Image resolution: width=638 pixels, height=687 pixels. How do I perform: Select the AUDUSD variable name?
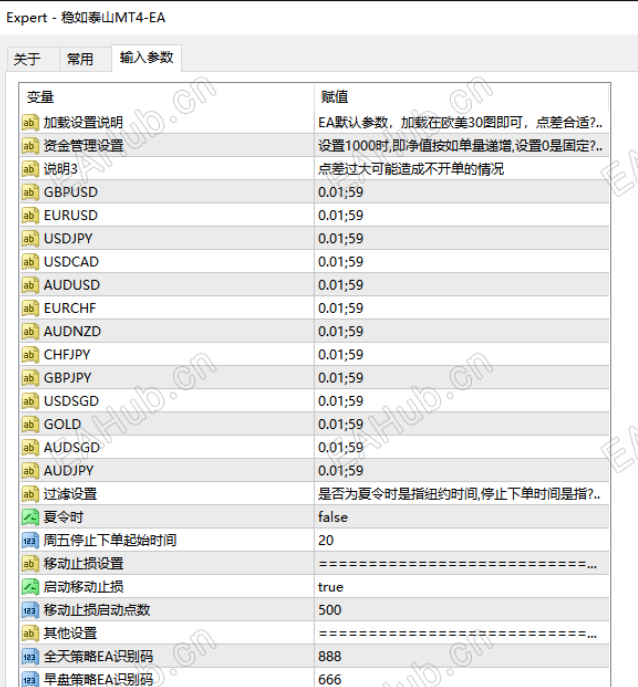tap(72, 285)
